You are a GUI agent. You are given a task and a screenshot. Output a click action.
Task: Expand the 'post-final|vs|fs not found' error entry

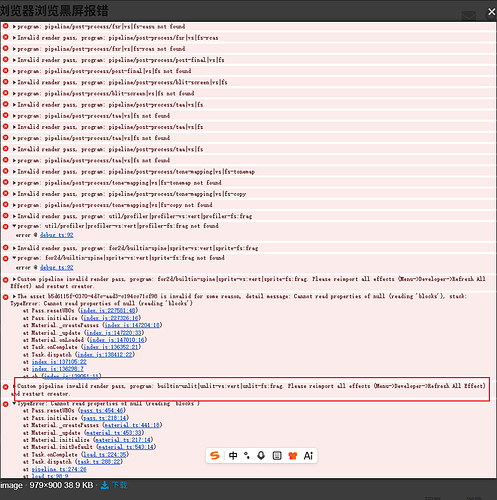pos(14,71)
